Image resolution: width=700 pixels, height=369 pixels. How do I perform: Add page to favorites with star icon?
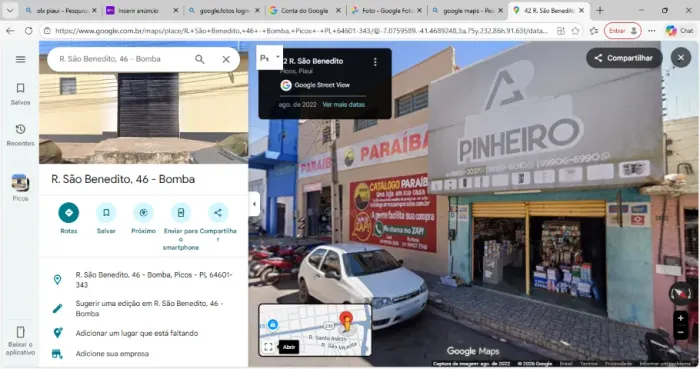(x=575, y=31)
